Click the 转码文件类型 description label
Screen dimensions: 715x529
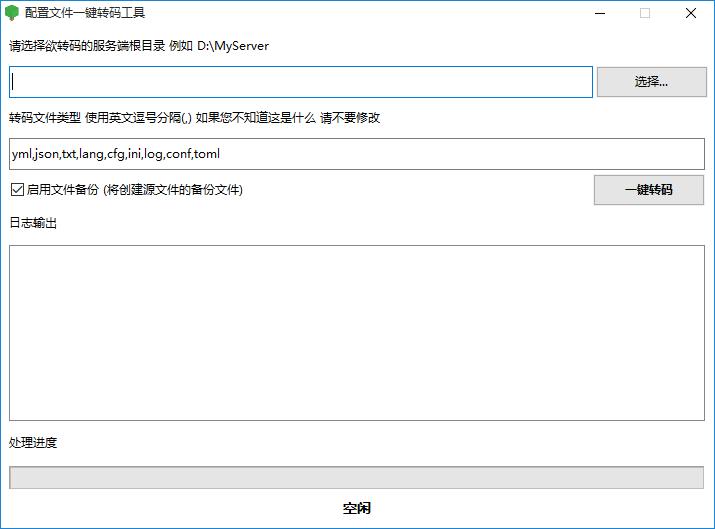[195, 118]
